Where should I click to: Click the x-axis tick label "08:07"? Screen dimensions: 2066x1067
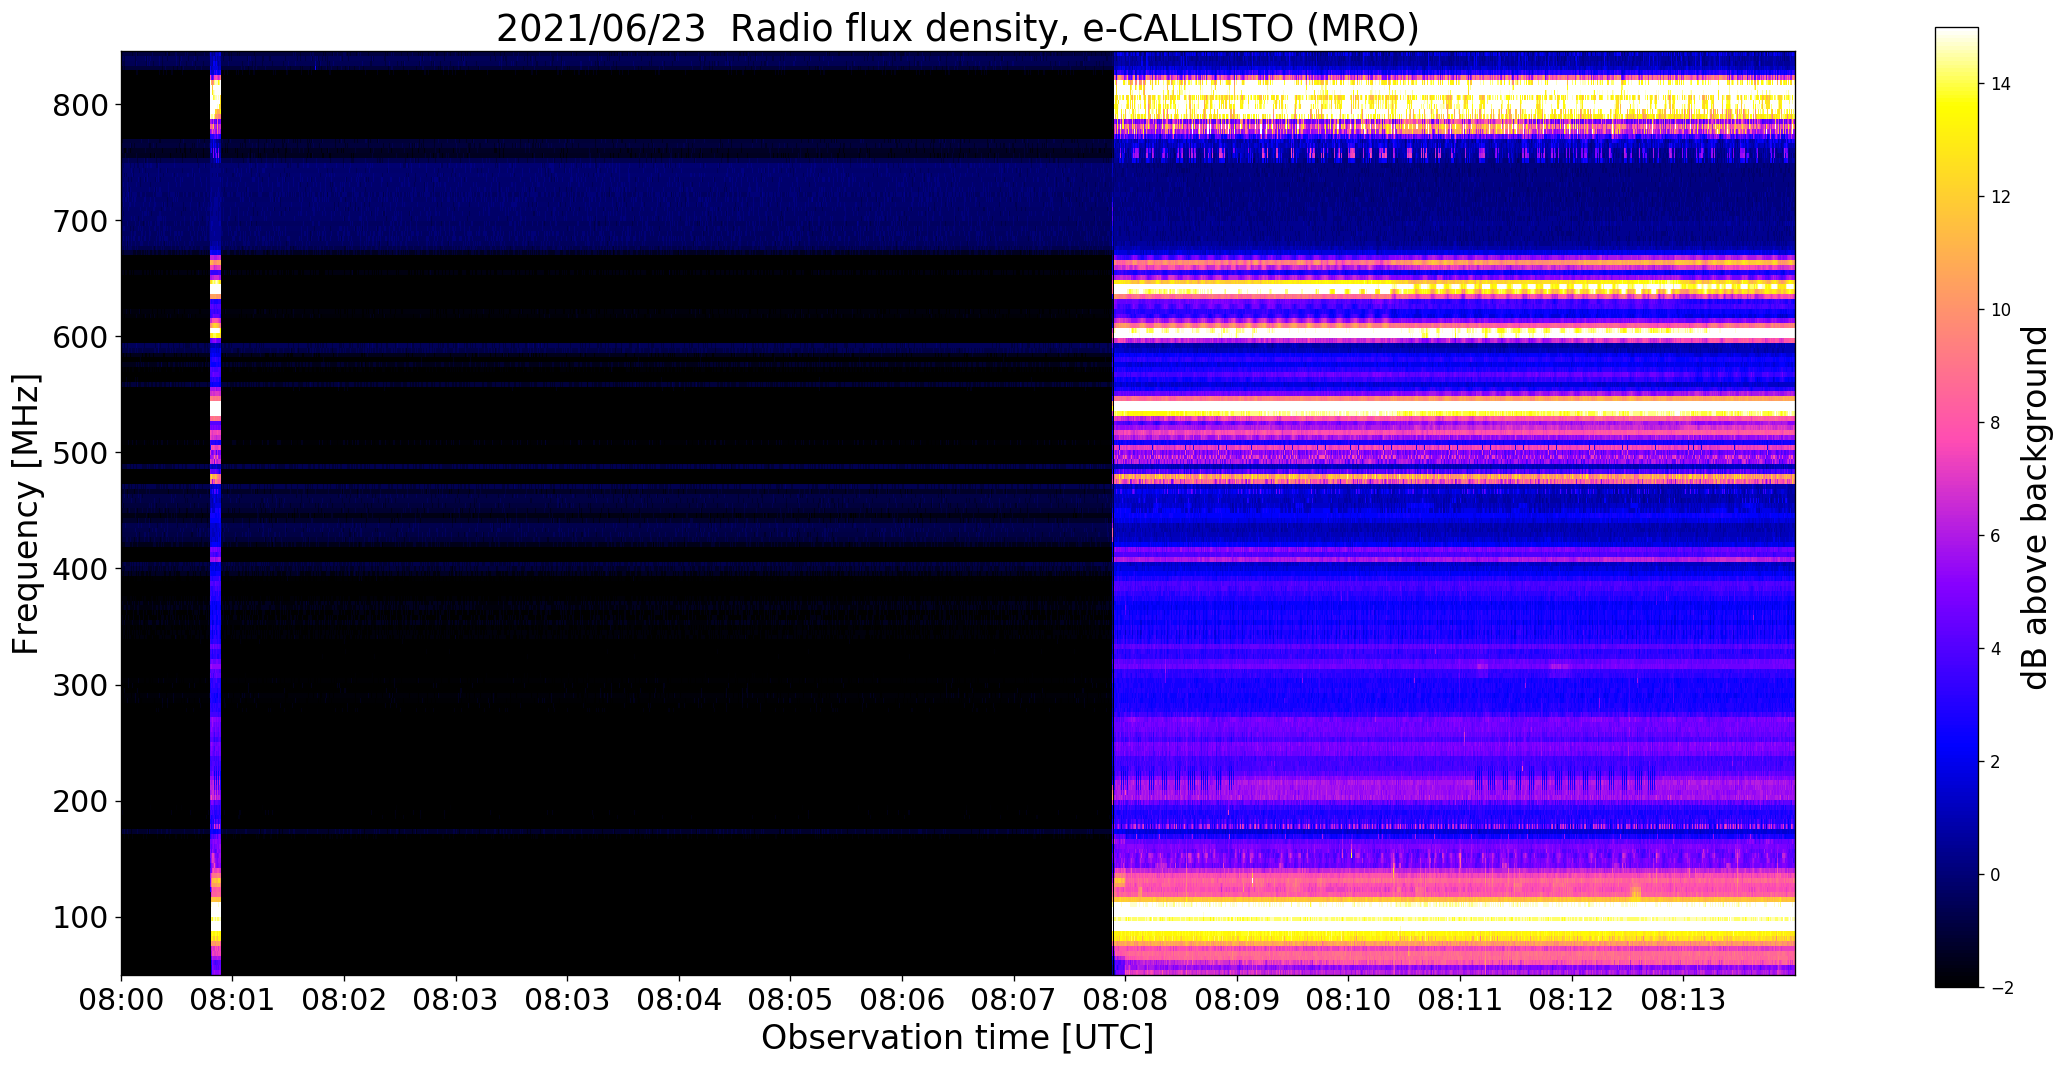[x=1014, y=999]
